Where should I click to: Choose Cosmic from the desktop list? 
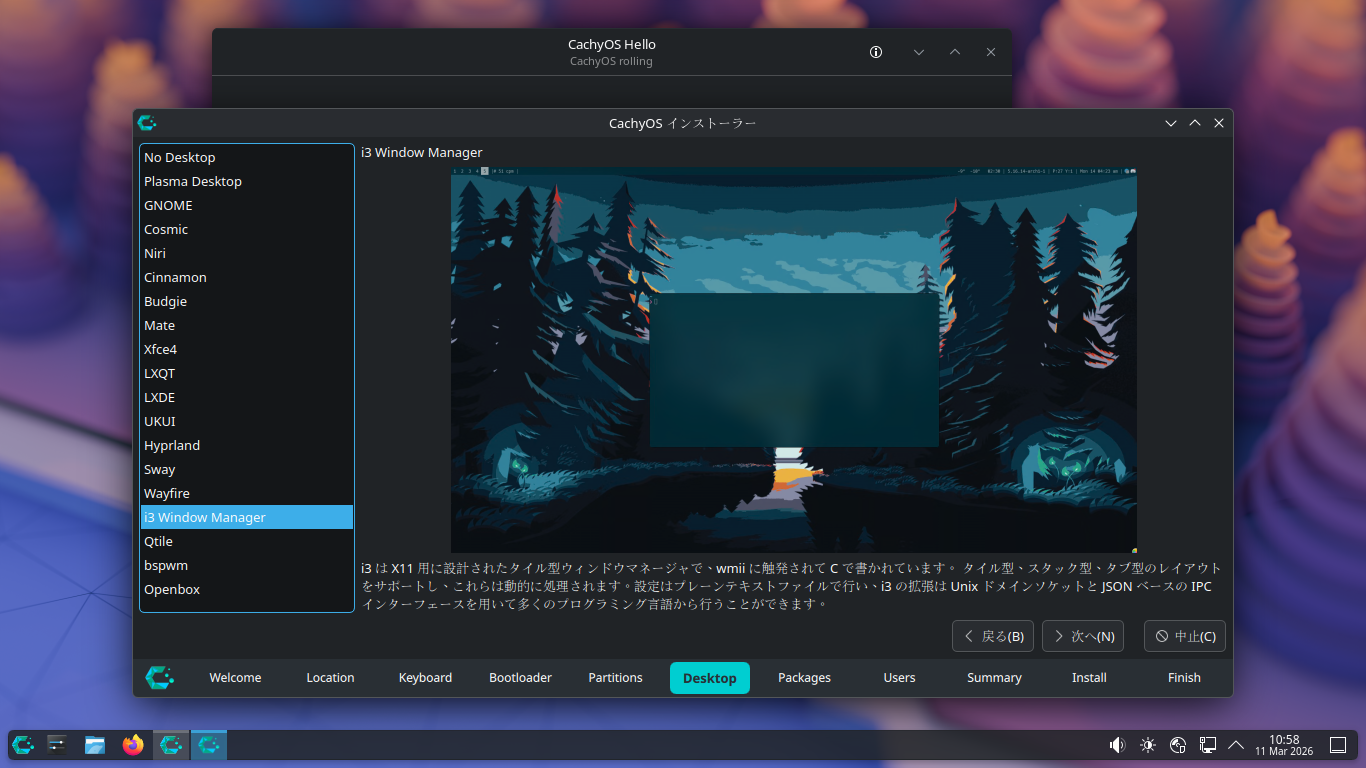pos(247,229)
